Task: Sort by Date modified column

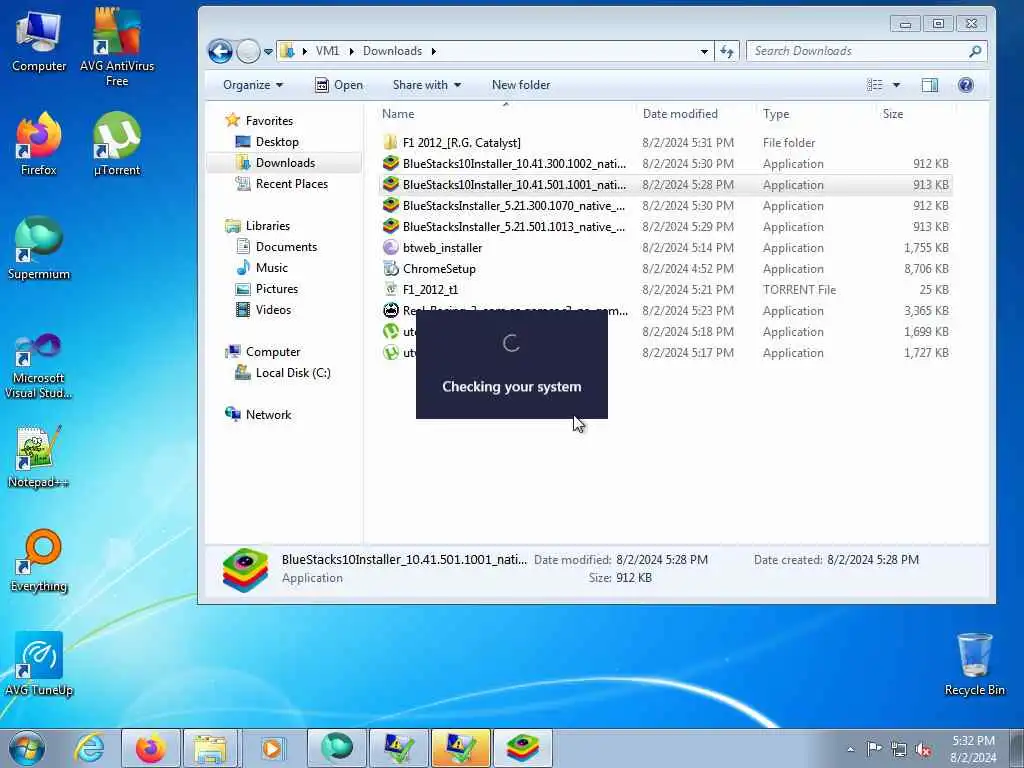Action: (x=680, y=114)
